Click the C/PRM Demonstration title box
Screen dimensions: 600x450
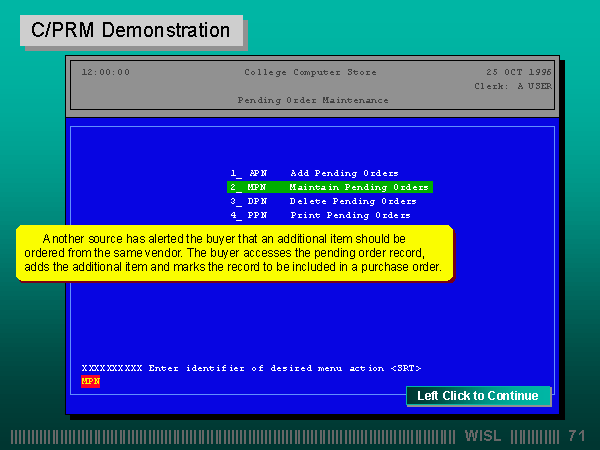[x=131, y=30]
